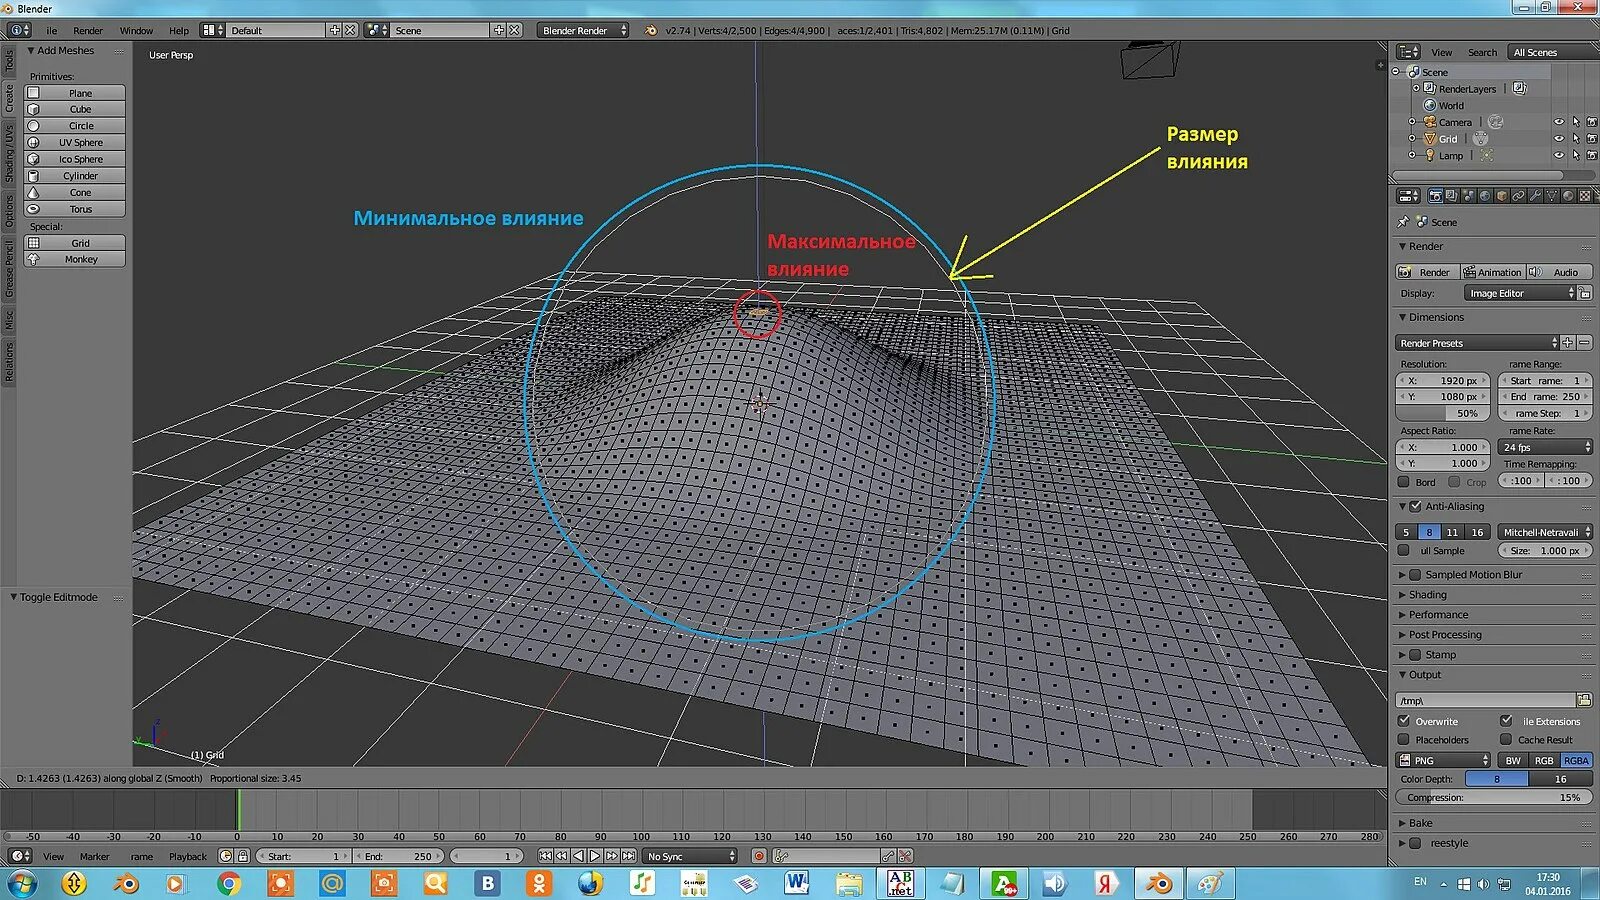The height and width of the screenshot is (900, 1600).
Task: Open the timeline Marker menu
Action: click(x=95, y=856)
